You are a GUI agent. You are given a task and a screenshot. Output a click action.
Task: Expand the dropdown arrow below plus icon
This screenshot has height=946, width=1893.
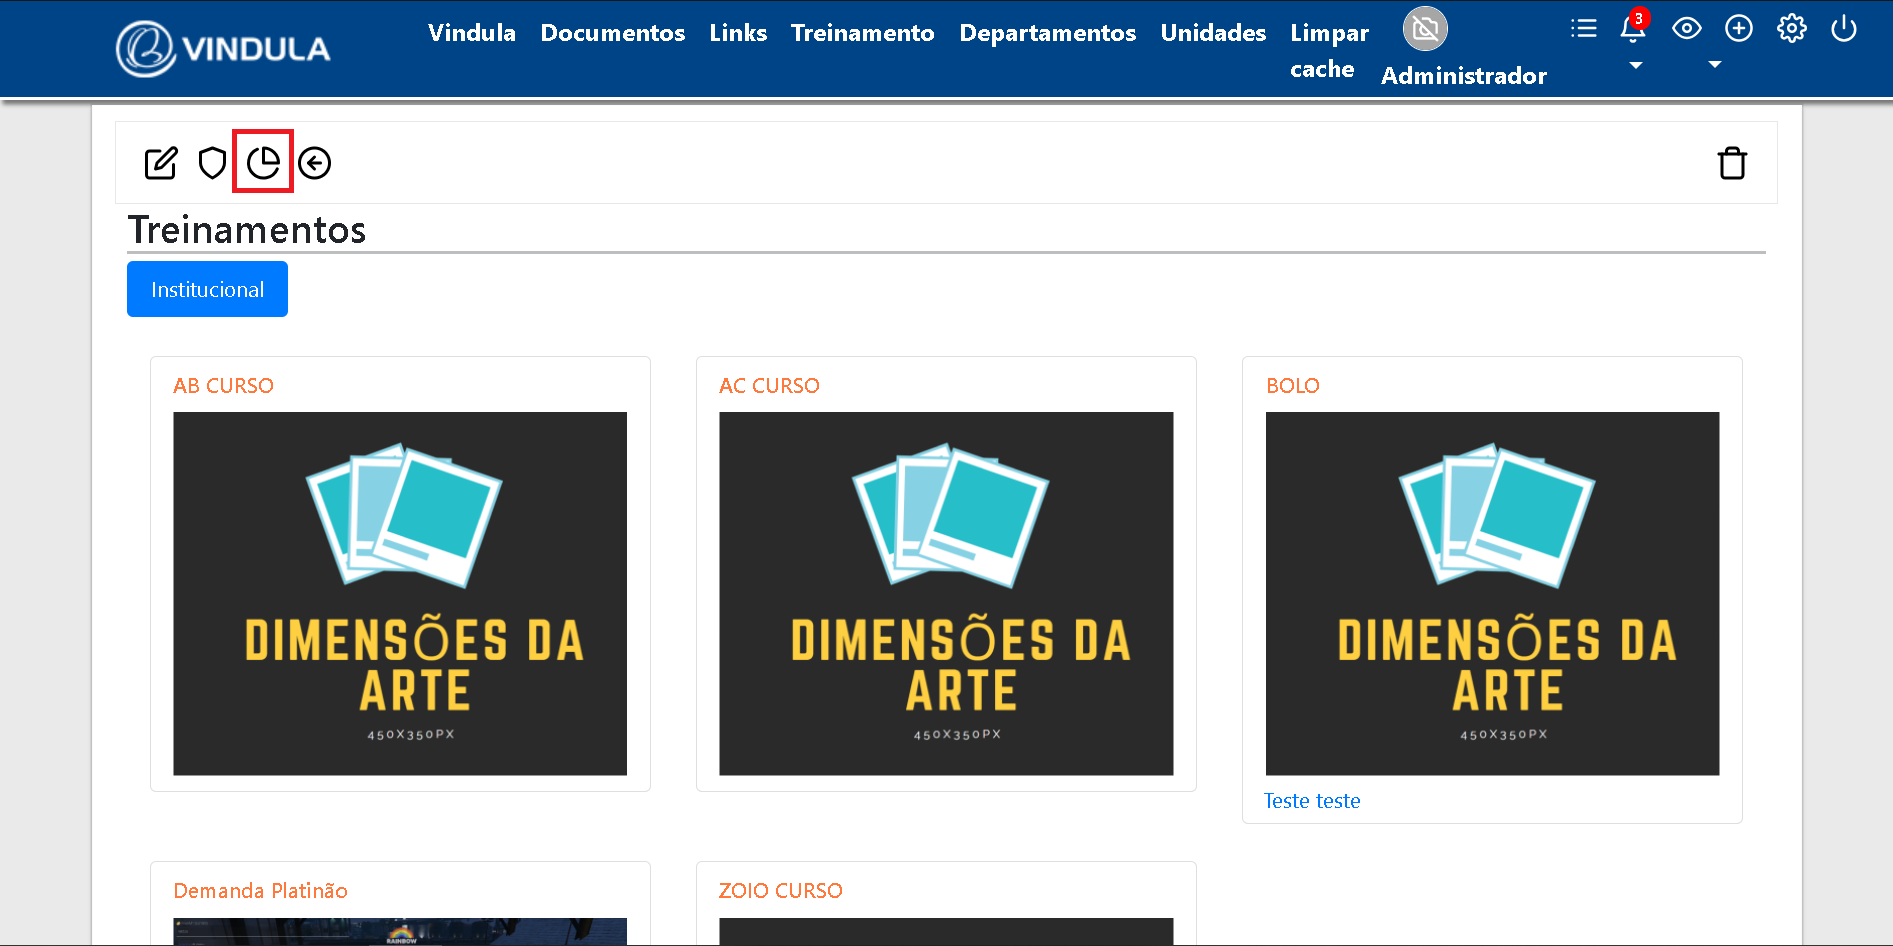1714,65
